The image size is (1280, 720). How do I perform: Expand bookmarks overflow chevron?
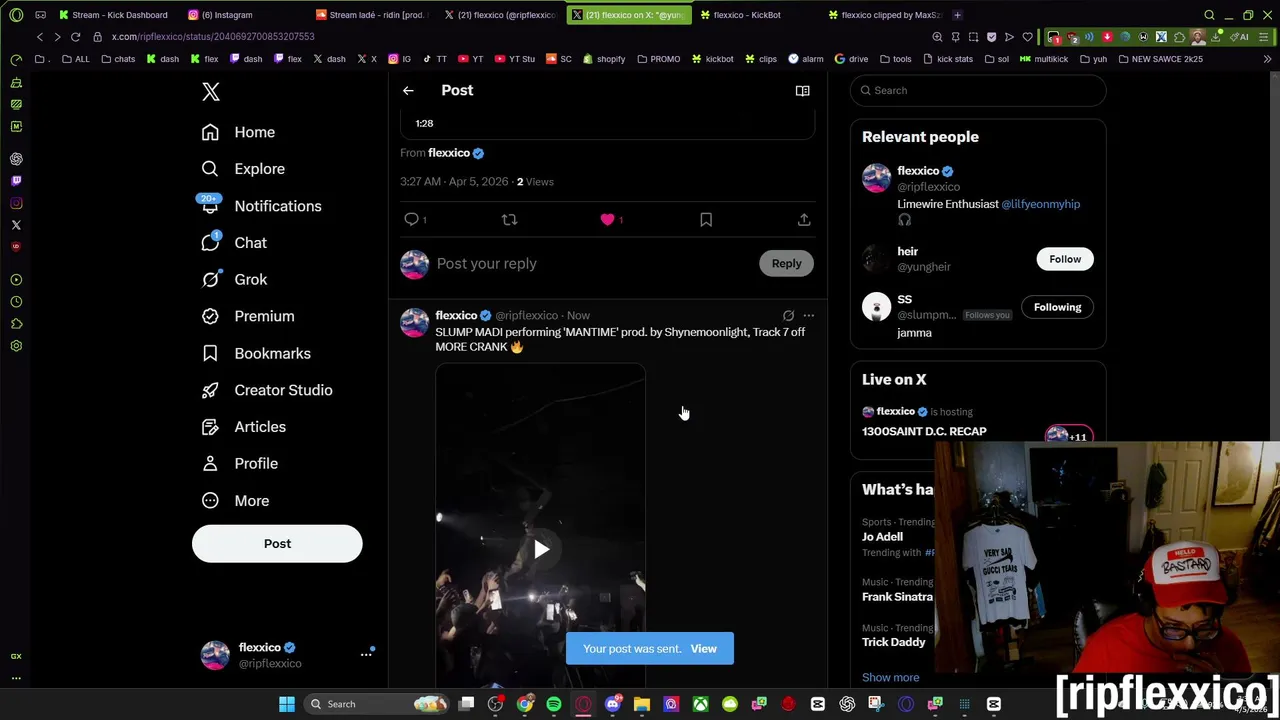click(1268, 59)
